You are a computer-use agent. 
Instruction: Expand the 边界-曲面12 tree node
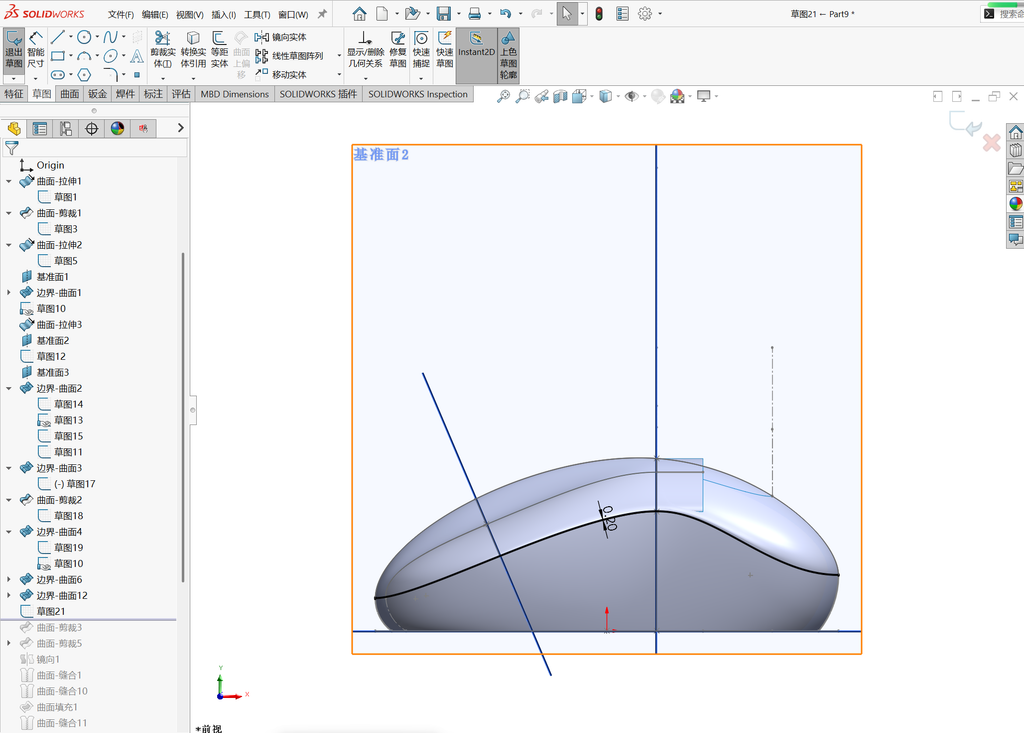click(9, 595)
